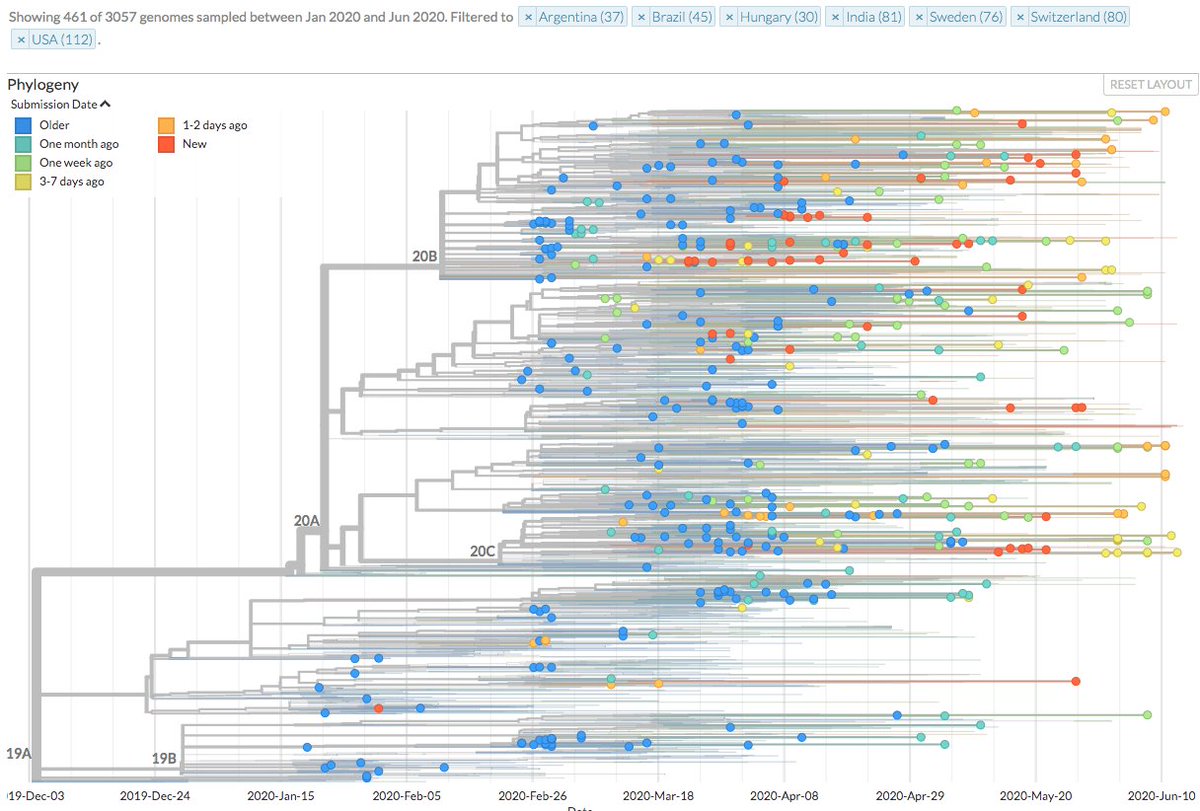Image resolution: width=1200 pixels, height=811 pixels.
Task: Click the 2020-Apr-29 date axis label
Action: click(910, 795)
